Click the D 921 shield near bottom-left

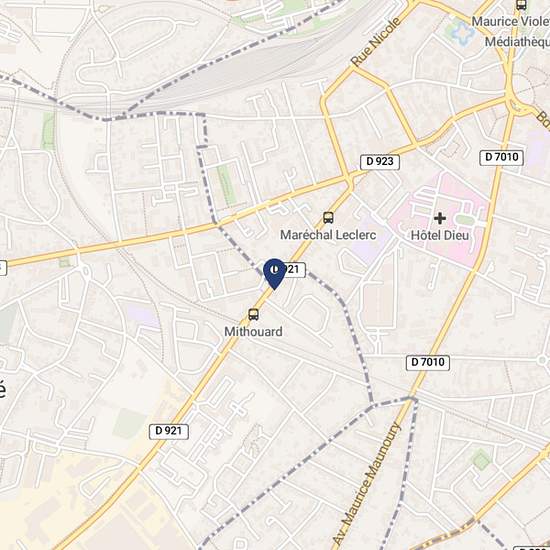point(169,431)
